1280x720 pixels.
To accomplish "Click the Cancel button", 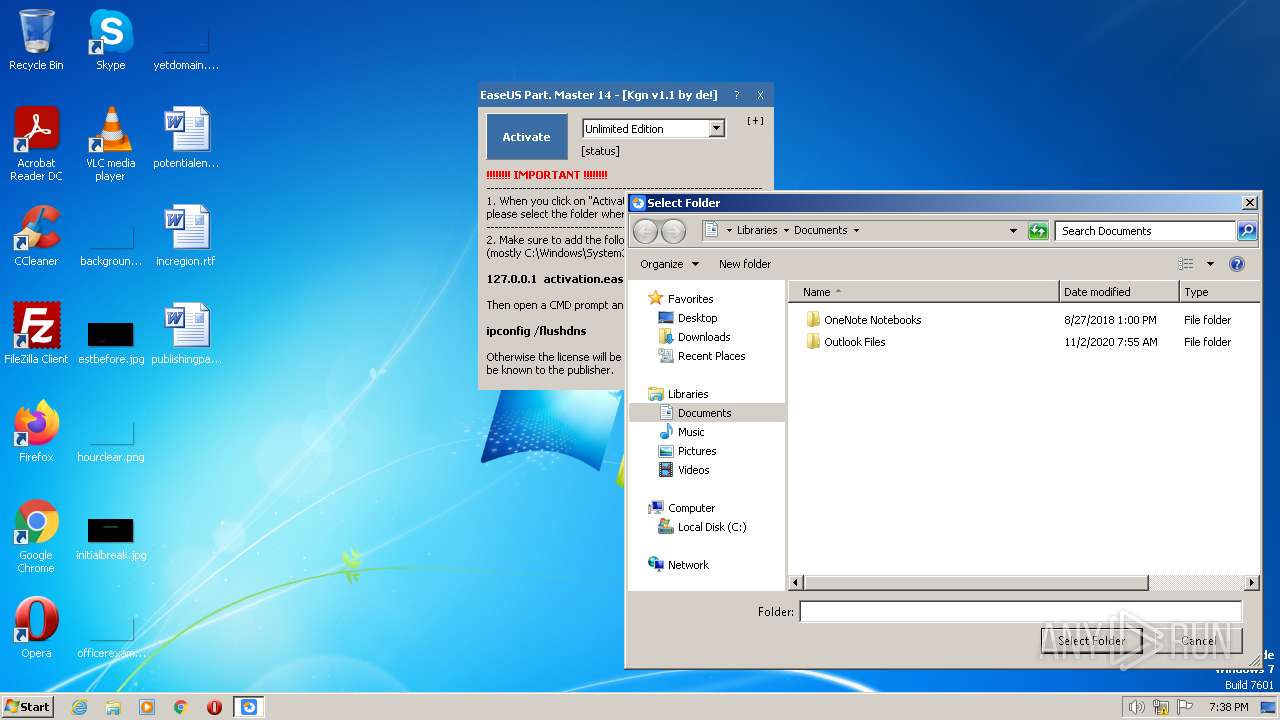I will click(x=1198, y=641).
